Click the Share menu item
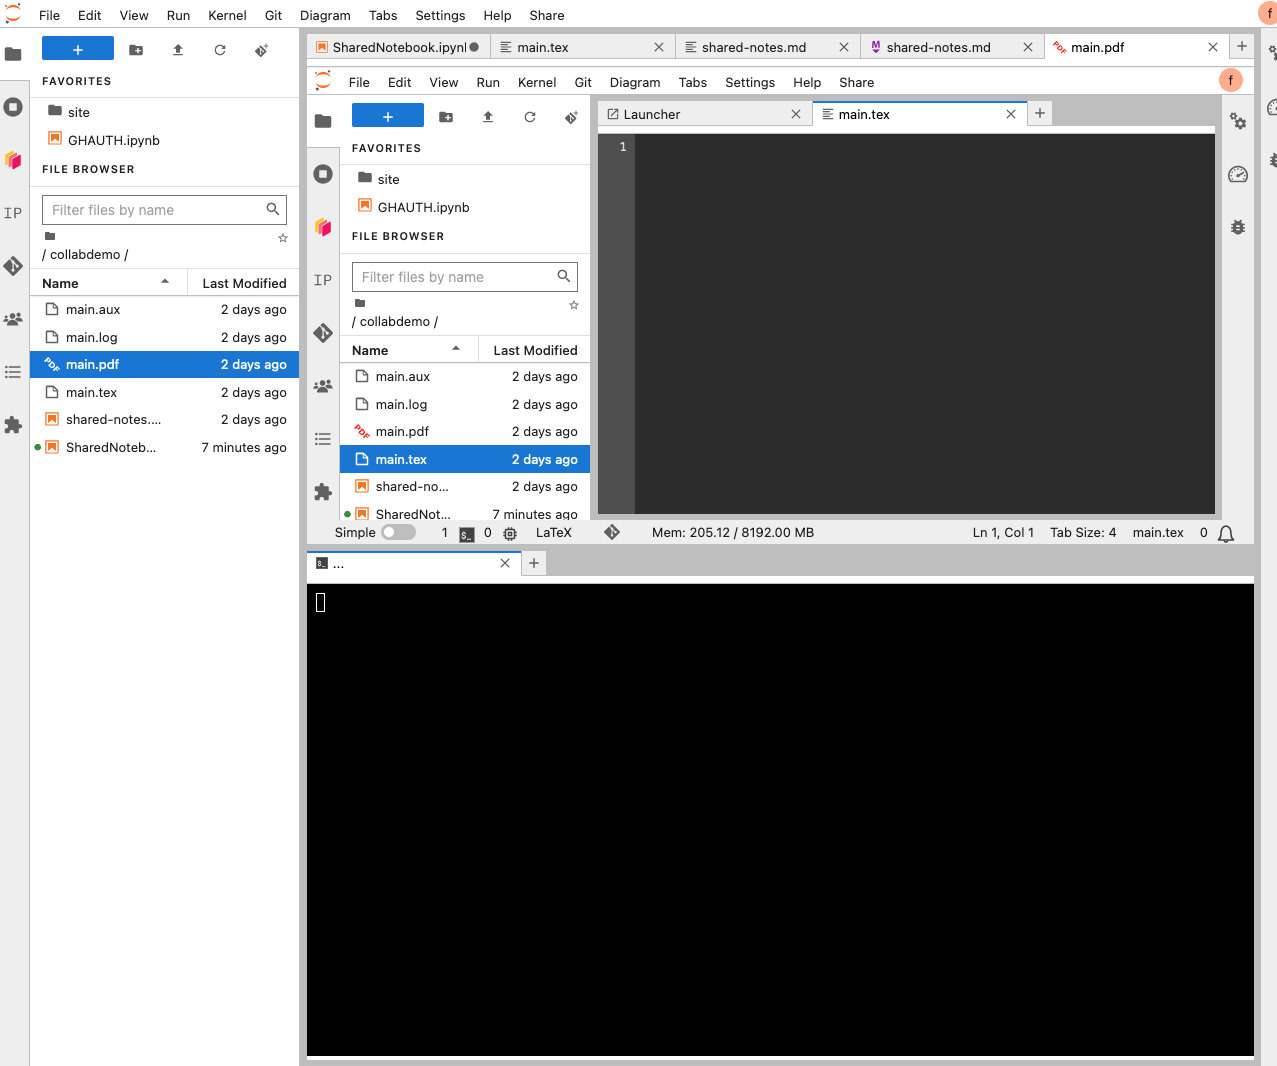 tap(547, 15)
